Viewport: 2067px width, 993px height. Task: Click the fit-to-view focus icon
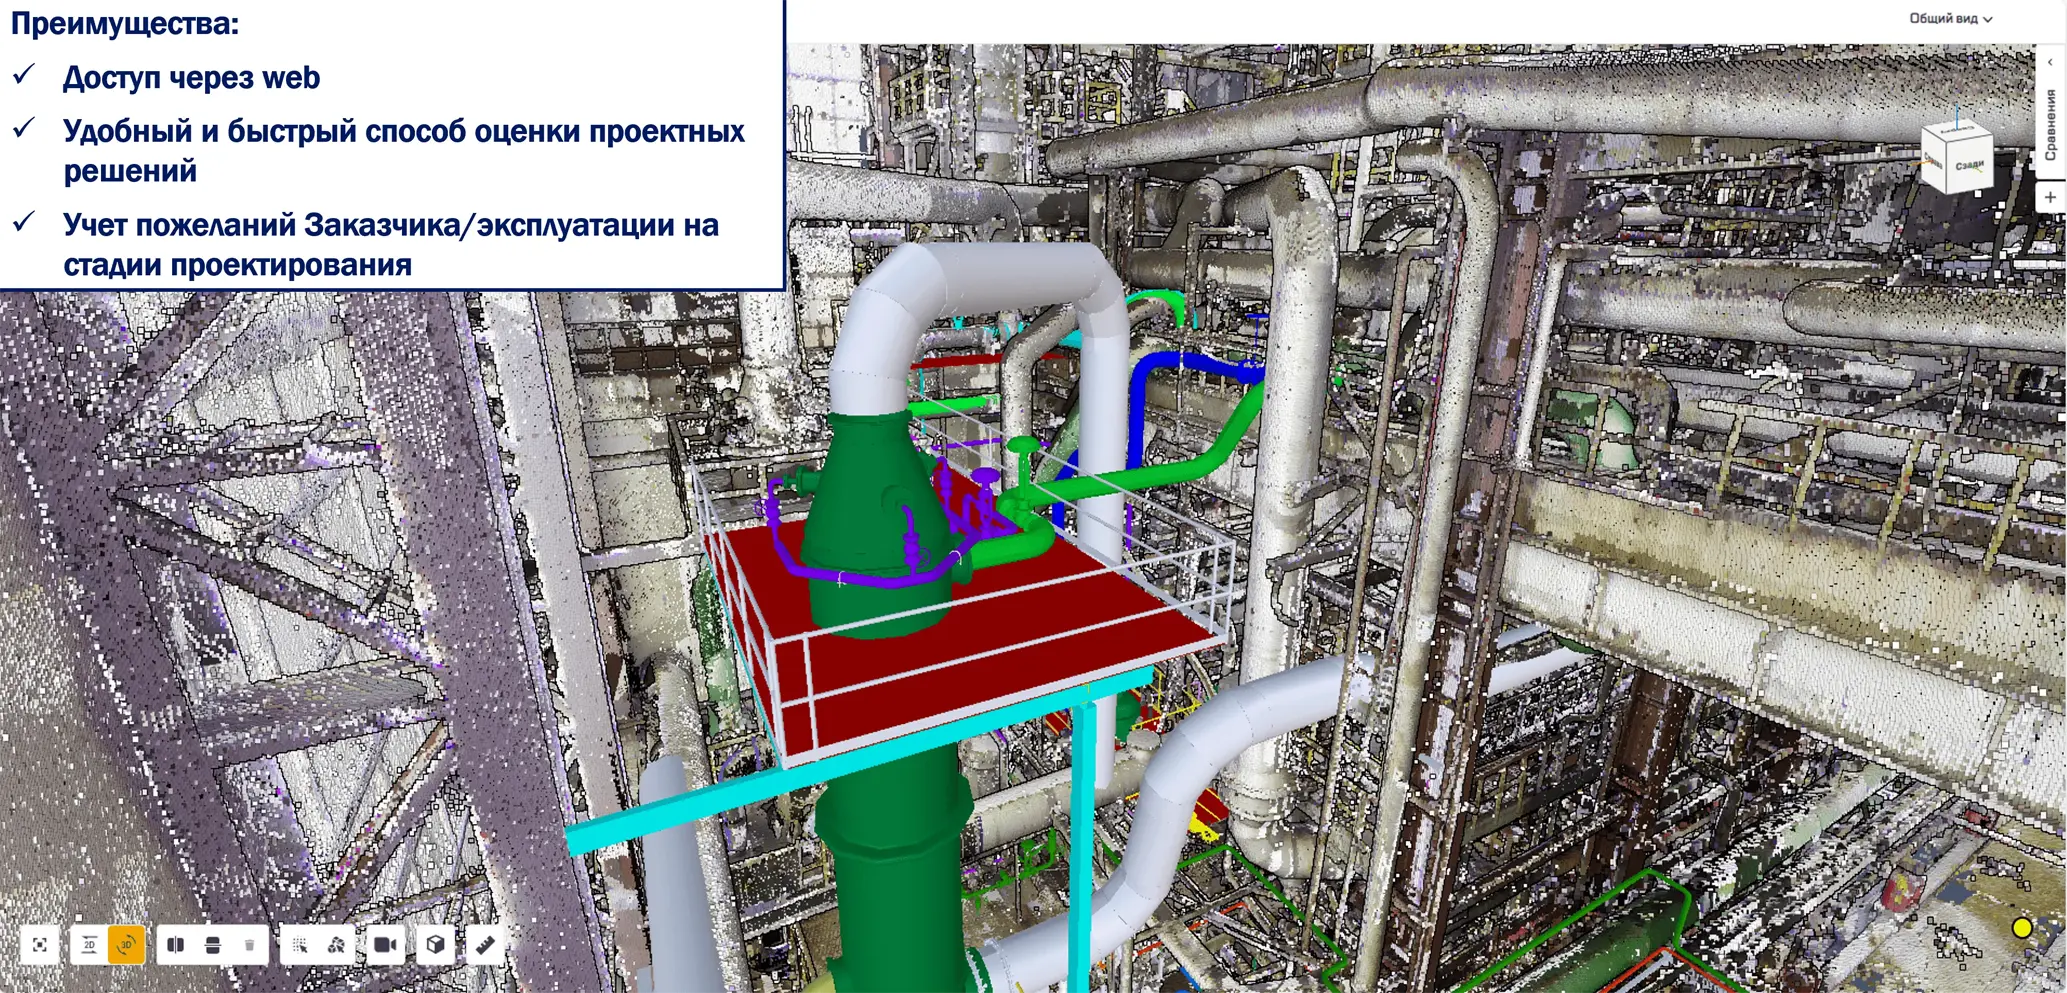(40, 945)
